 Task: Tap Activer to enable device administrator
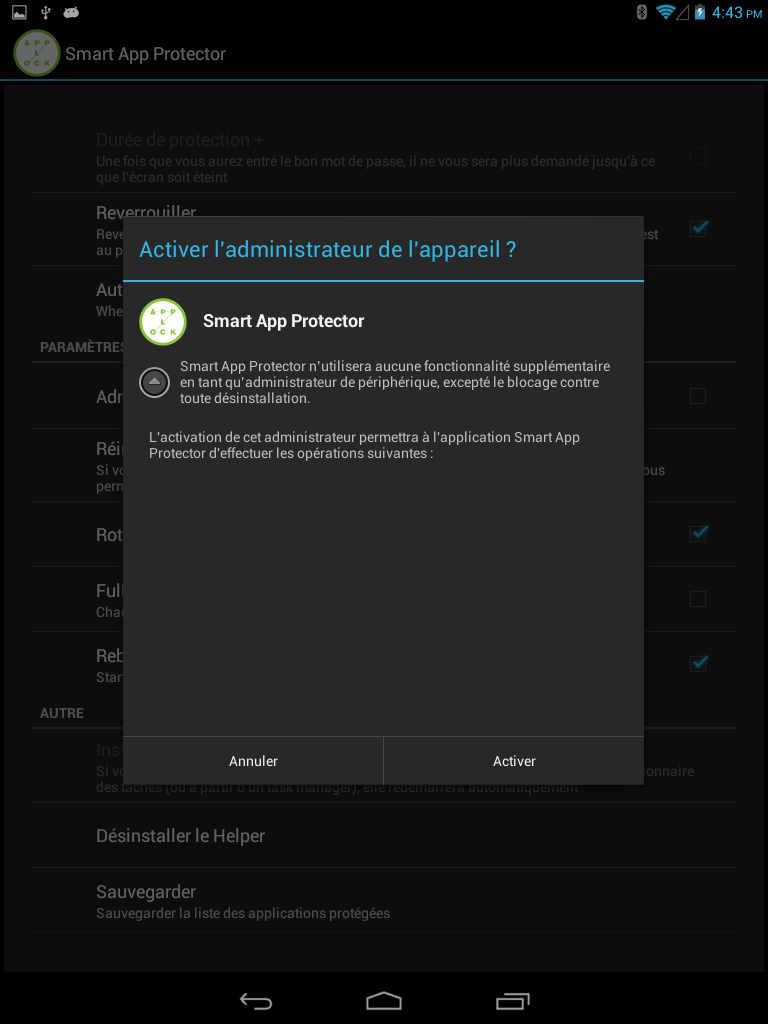(x=514, y=761)
